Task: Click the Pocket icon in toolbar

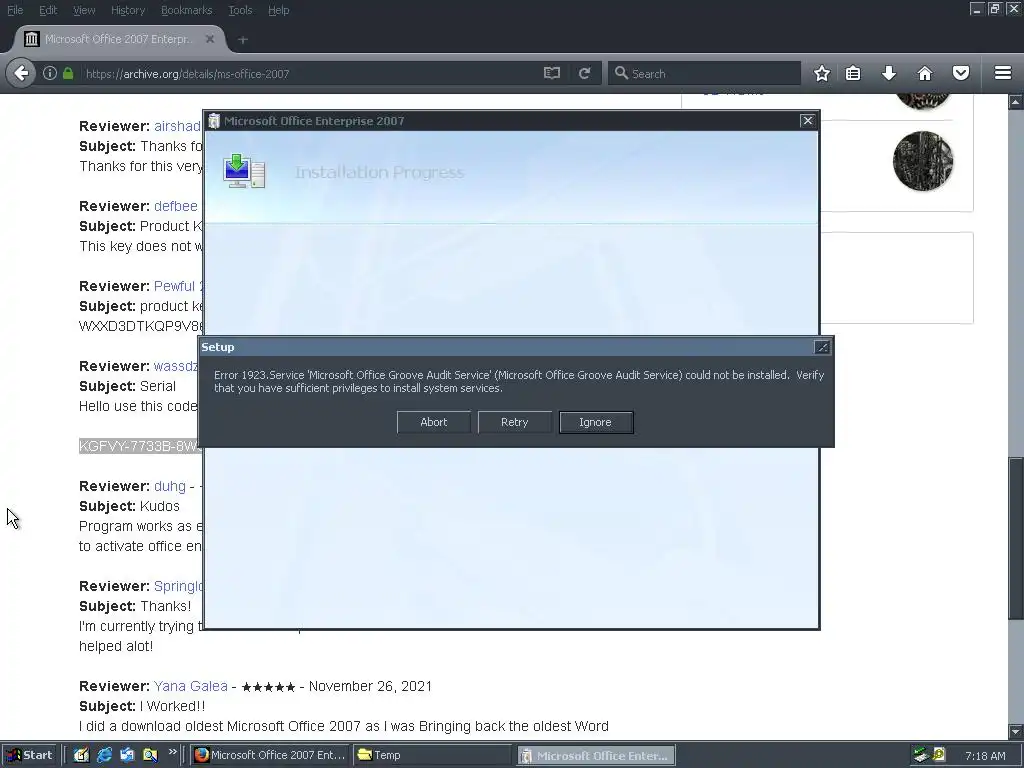Action: [x=961, y=73]
